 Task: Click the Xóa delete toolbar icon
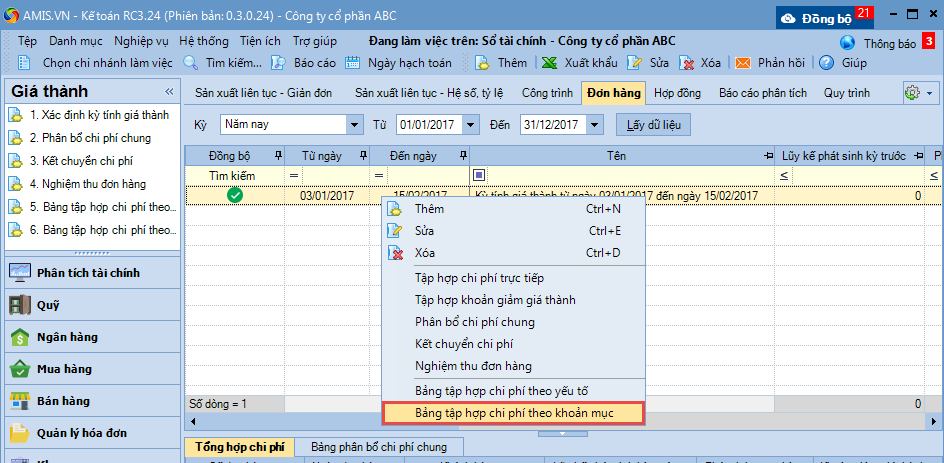[688, 62]
